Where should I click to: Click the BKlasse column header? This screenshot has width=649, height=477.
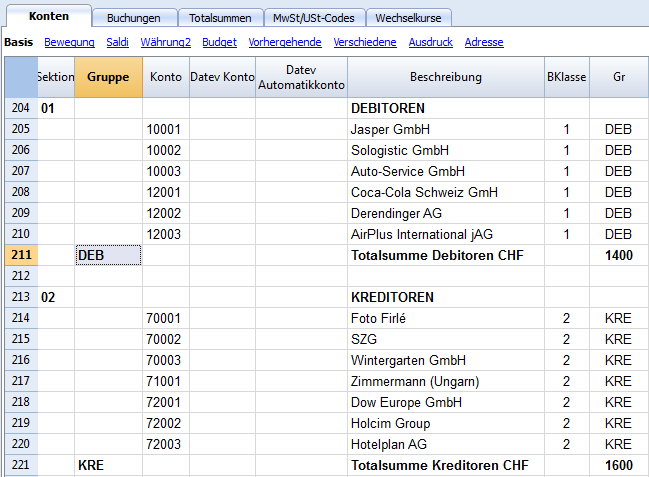point(567,77)
